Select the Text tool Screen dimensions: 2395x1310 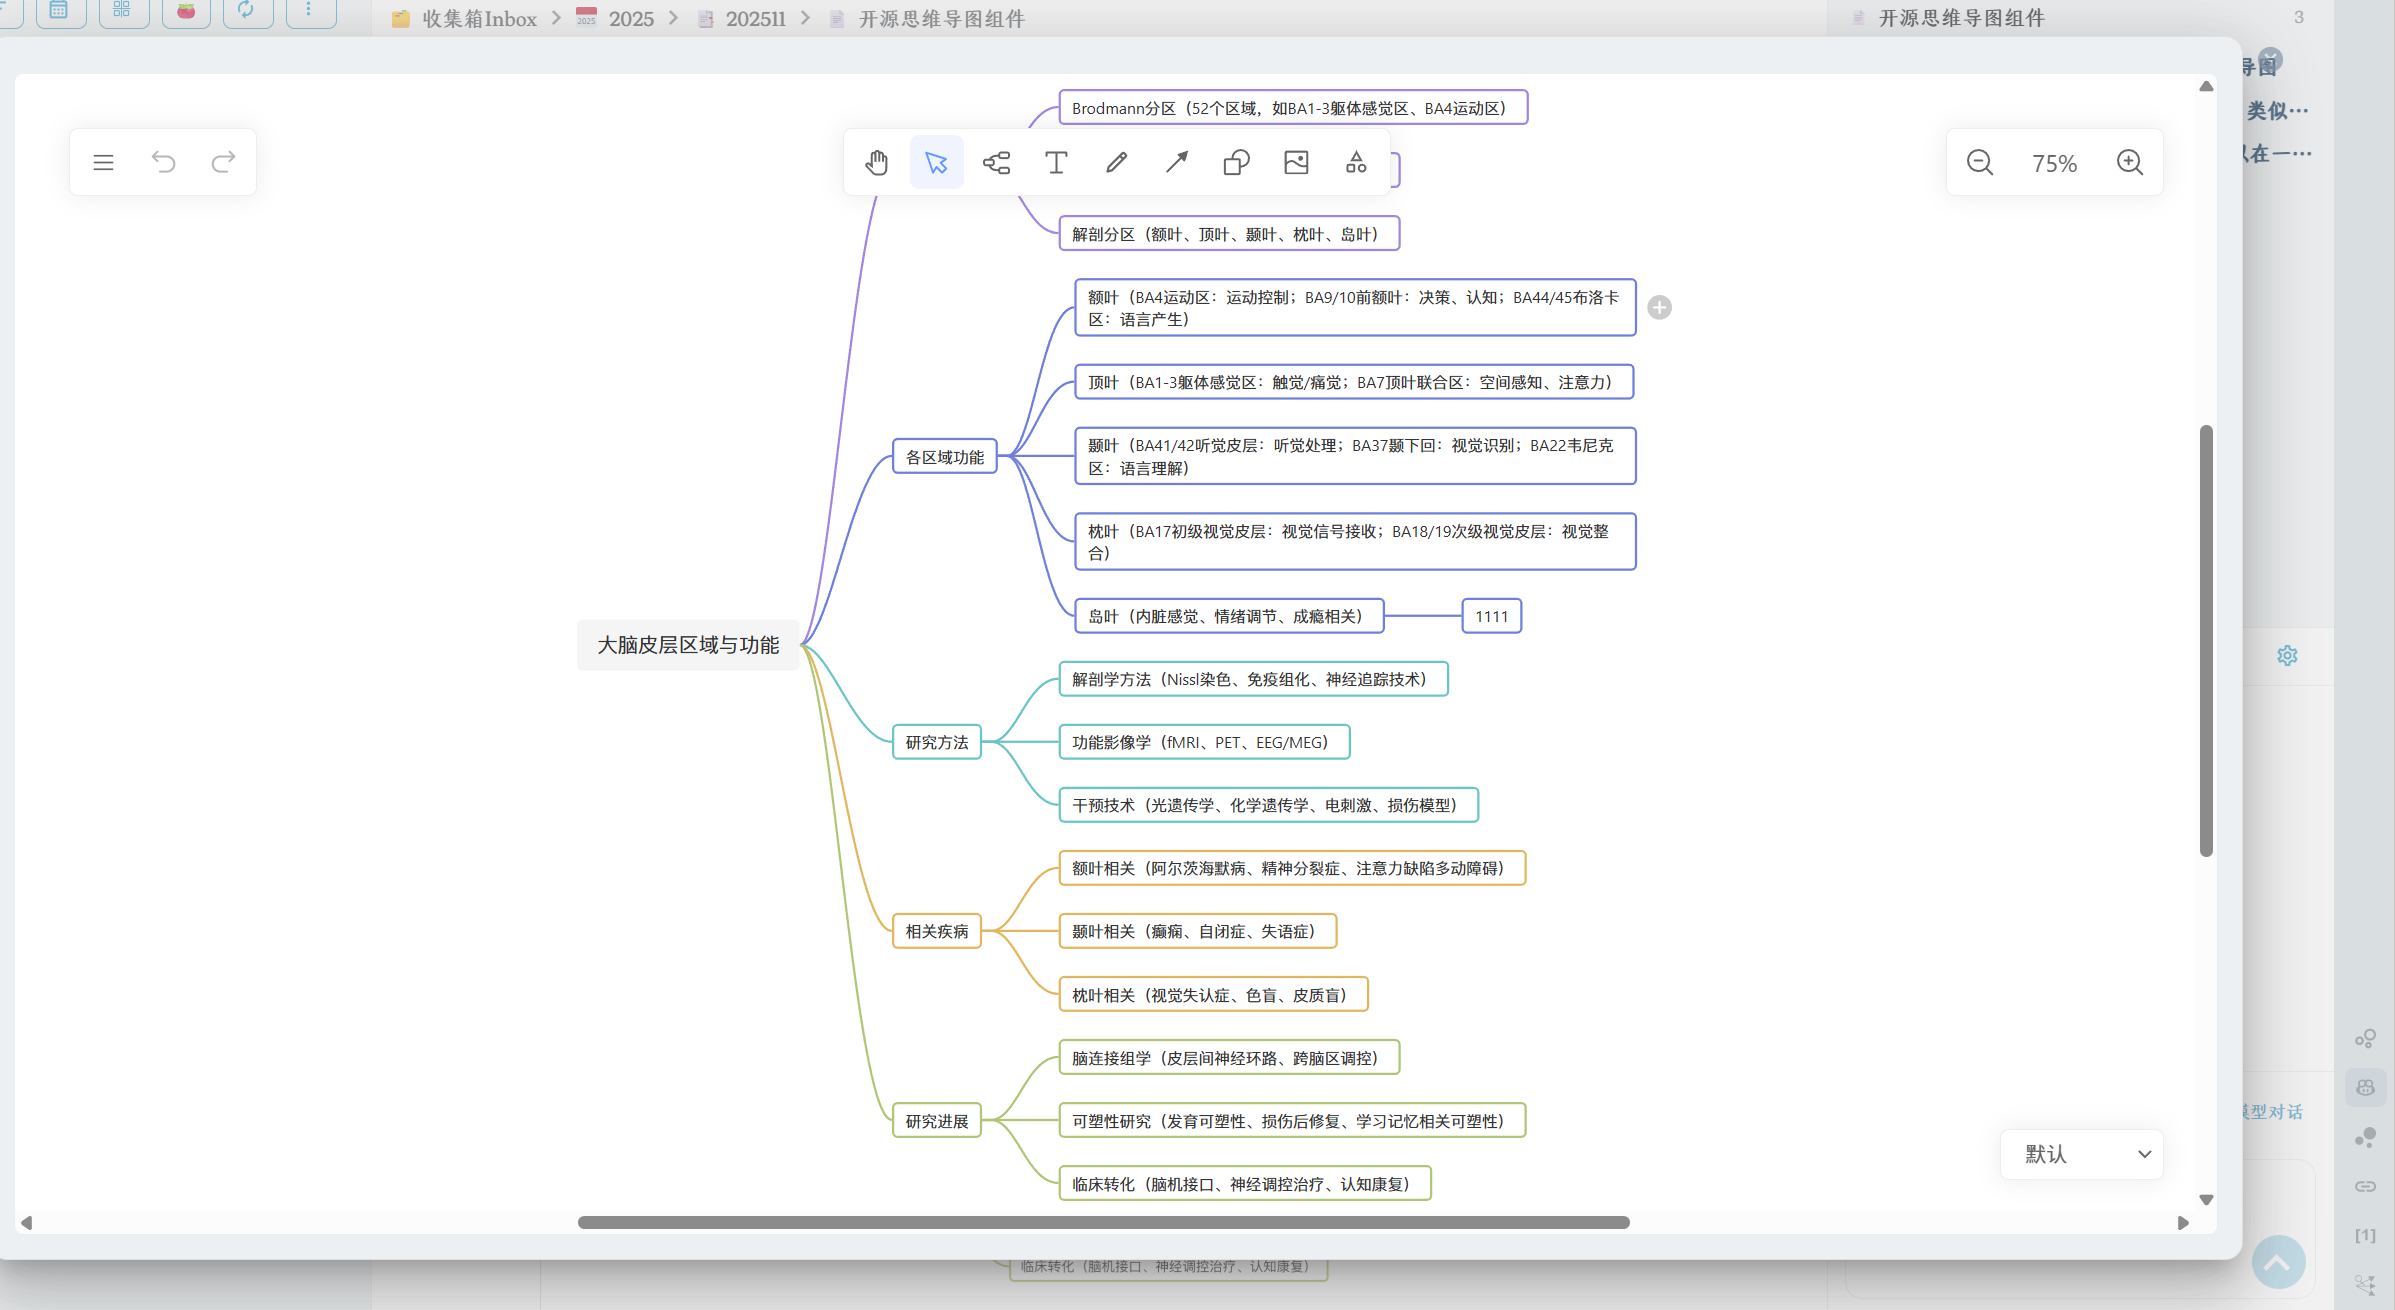point(1056,162)
